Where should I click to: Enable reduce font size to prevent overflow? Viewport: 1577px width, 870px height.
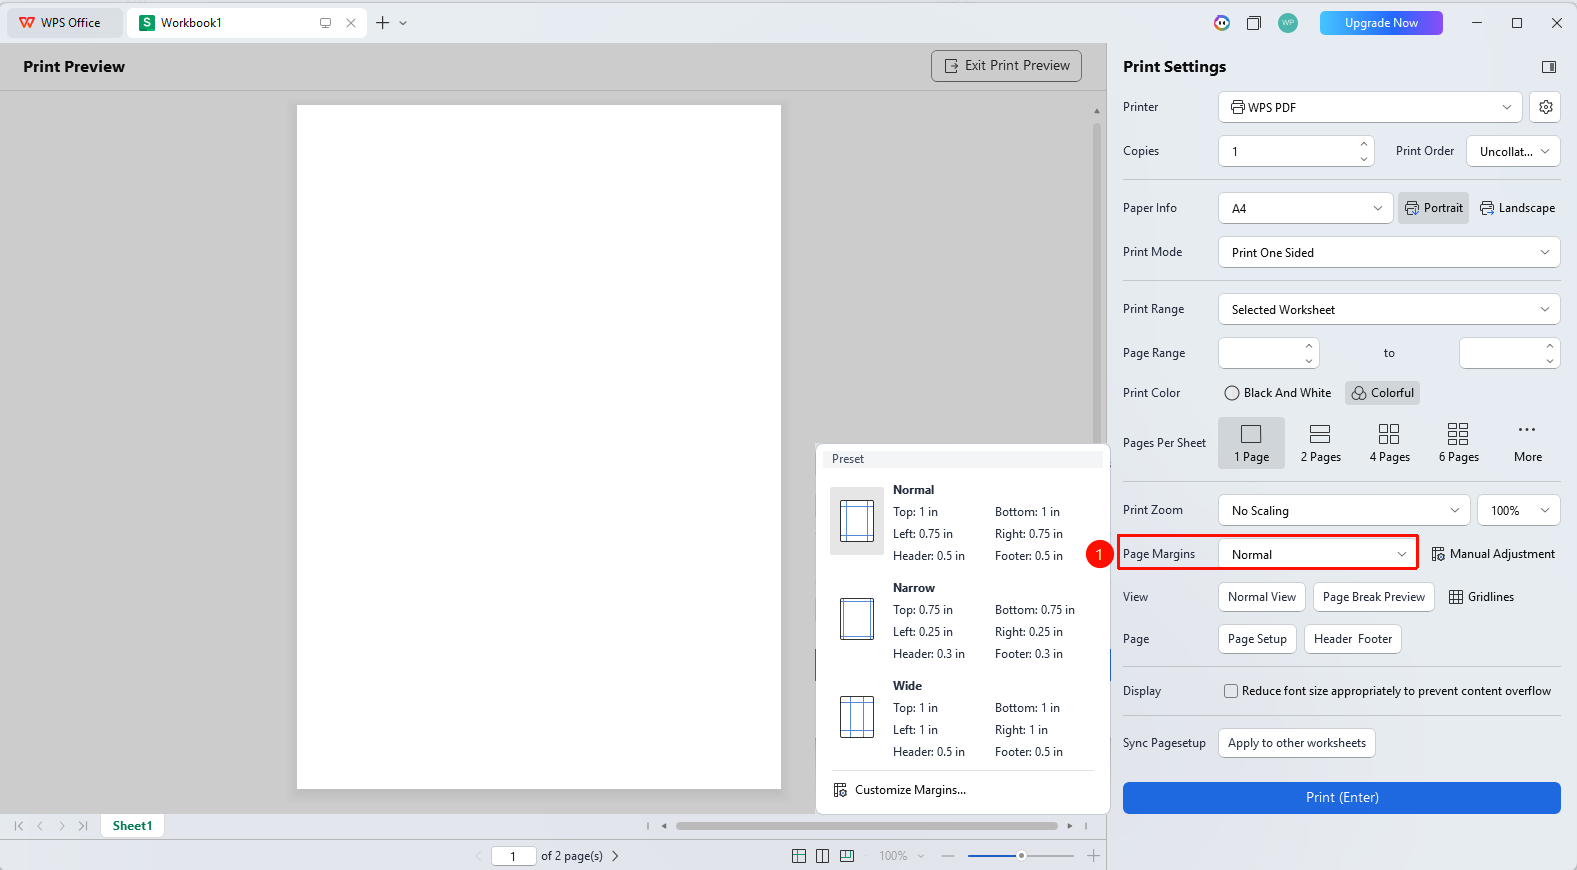(x=1231, y=691)
